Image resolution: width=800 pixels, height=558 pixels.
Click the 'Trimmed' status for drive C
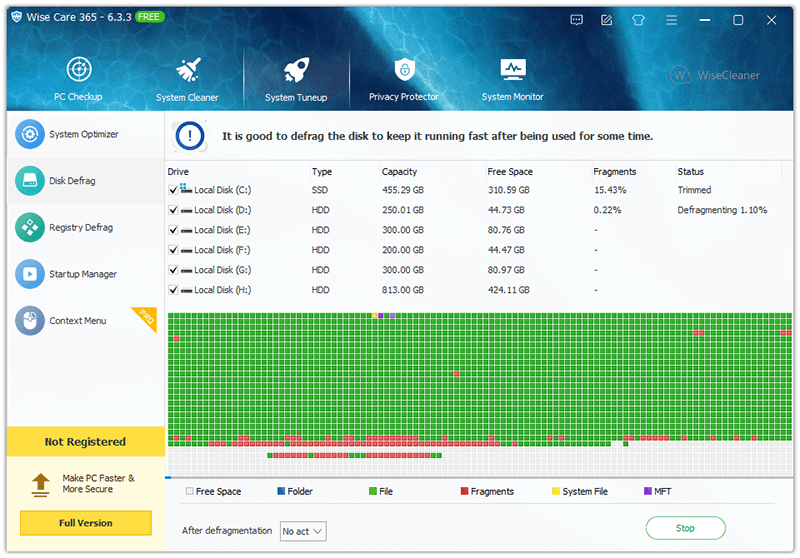694,190
